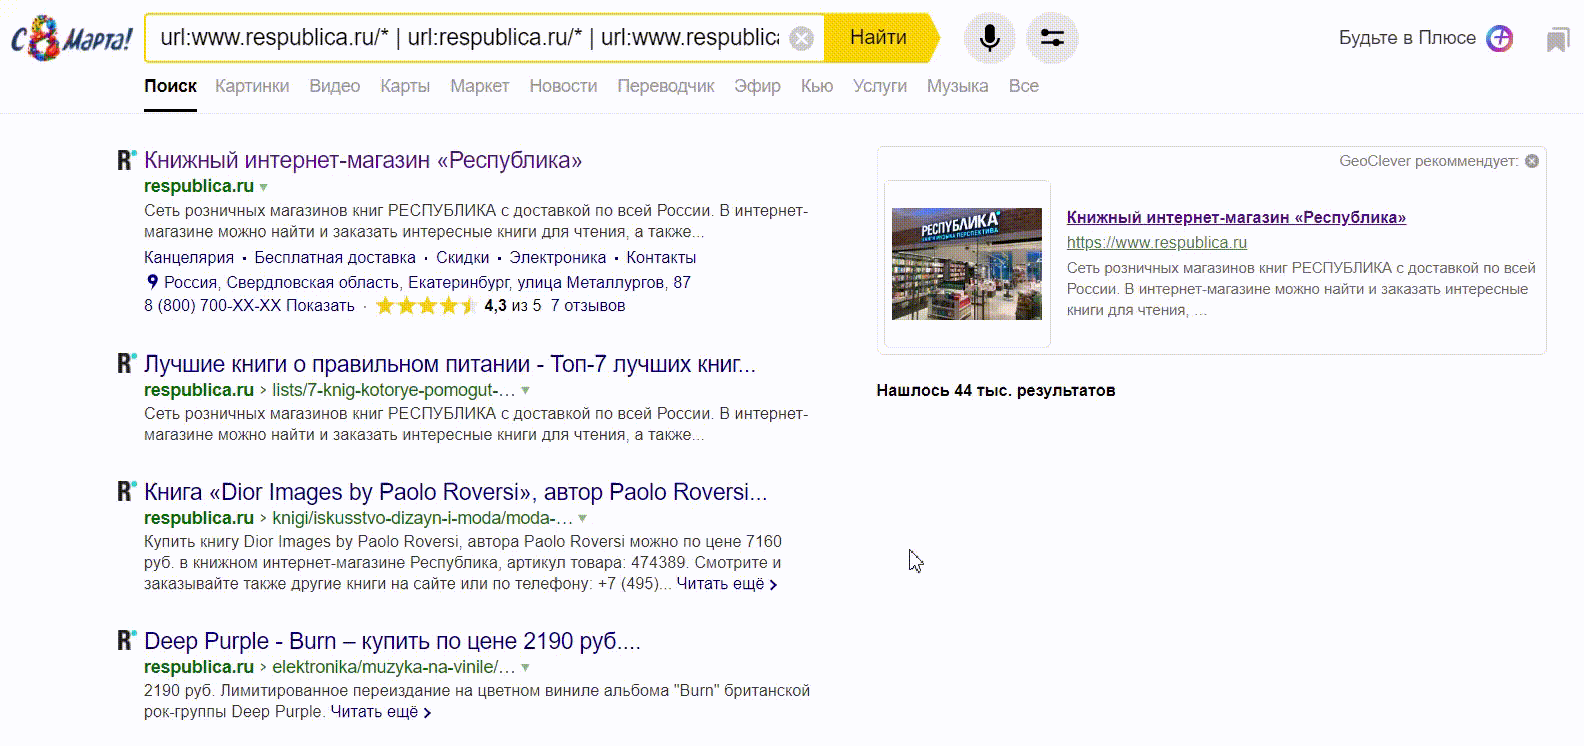Open the Бесплатная доставка sitelink
Image resolution: width=1584 pixels, height=746 pixels.
[x=335, y=257]
